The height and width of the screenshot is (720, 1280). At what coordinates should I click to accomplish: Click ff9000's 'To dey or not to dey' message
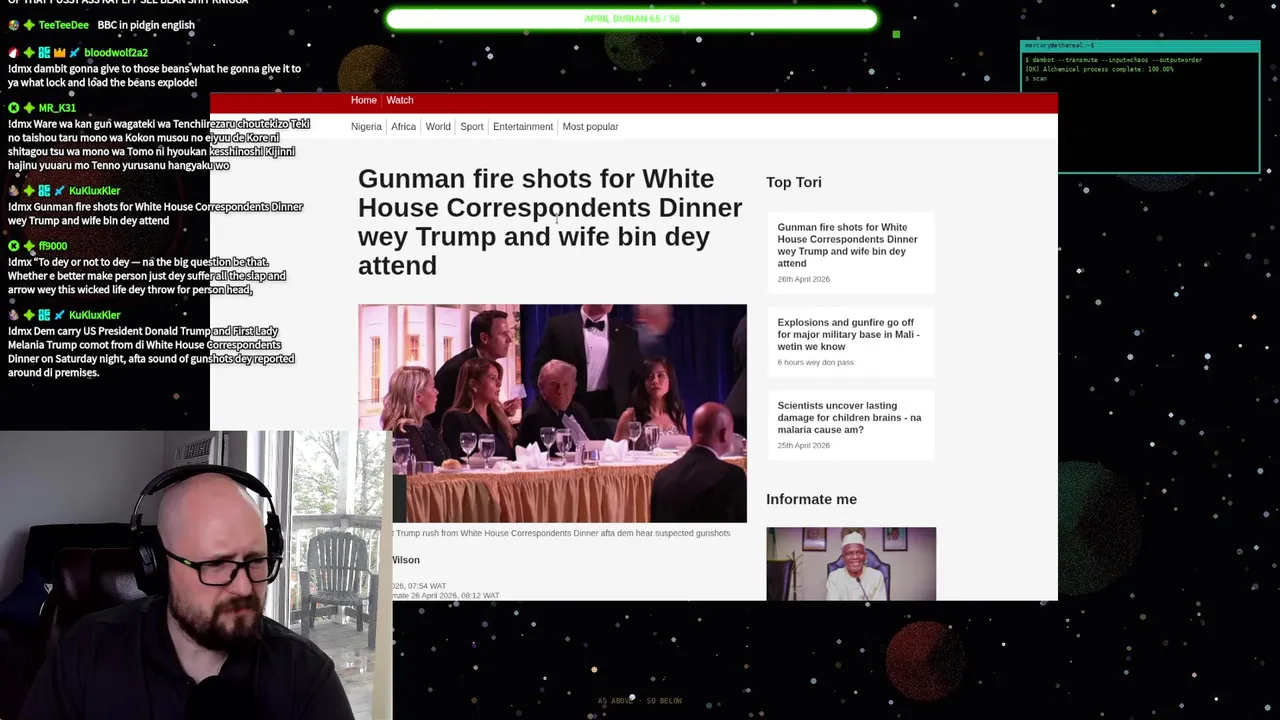pyautogui.click(x=147, y=276)
